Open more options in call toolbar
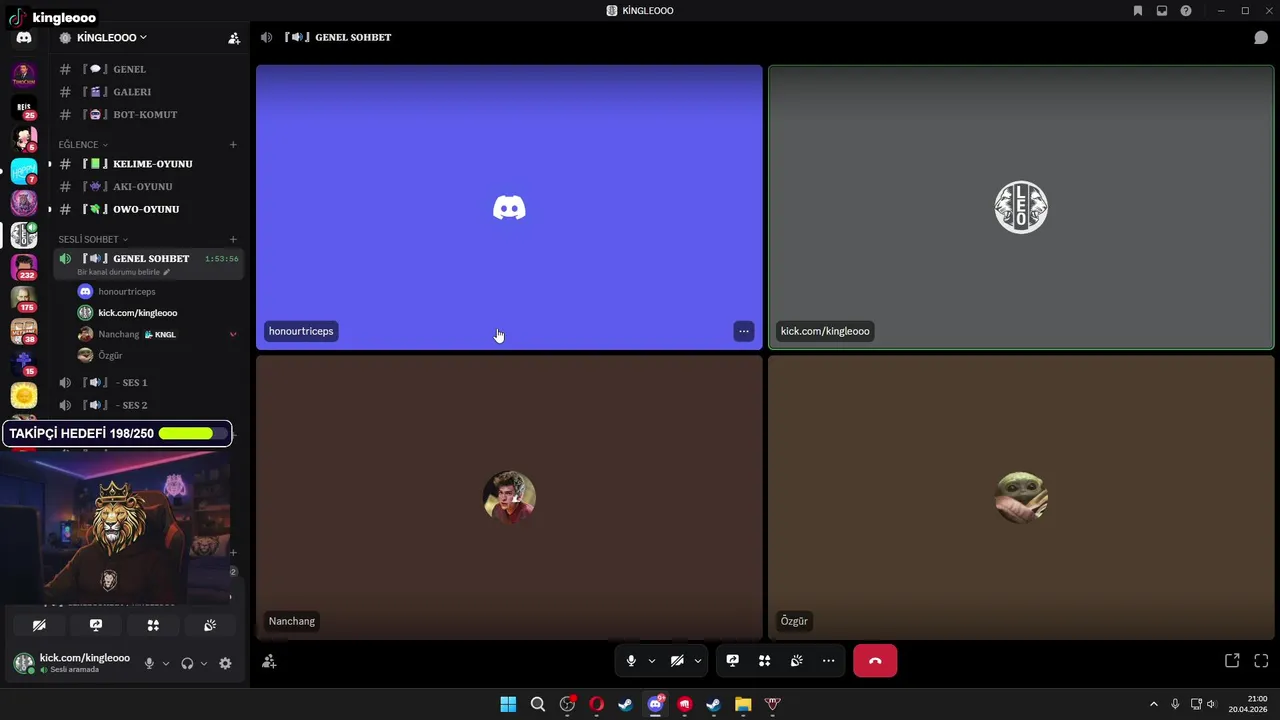The height and width of the screenshot is (720, 1280). coord(828,661)
